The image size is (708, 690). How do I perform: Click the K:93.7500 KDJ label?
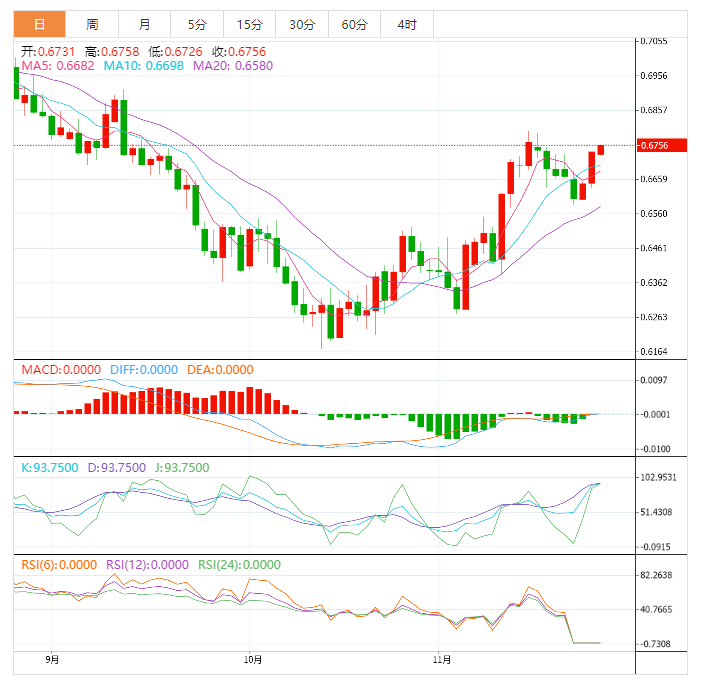(50, 467)
